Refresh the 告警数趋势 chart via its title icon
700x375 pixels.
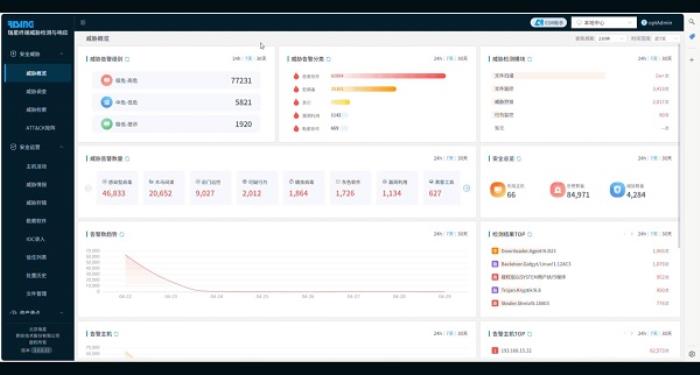(121, 234)
